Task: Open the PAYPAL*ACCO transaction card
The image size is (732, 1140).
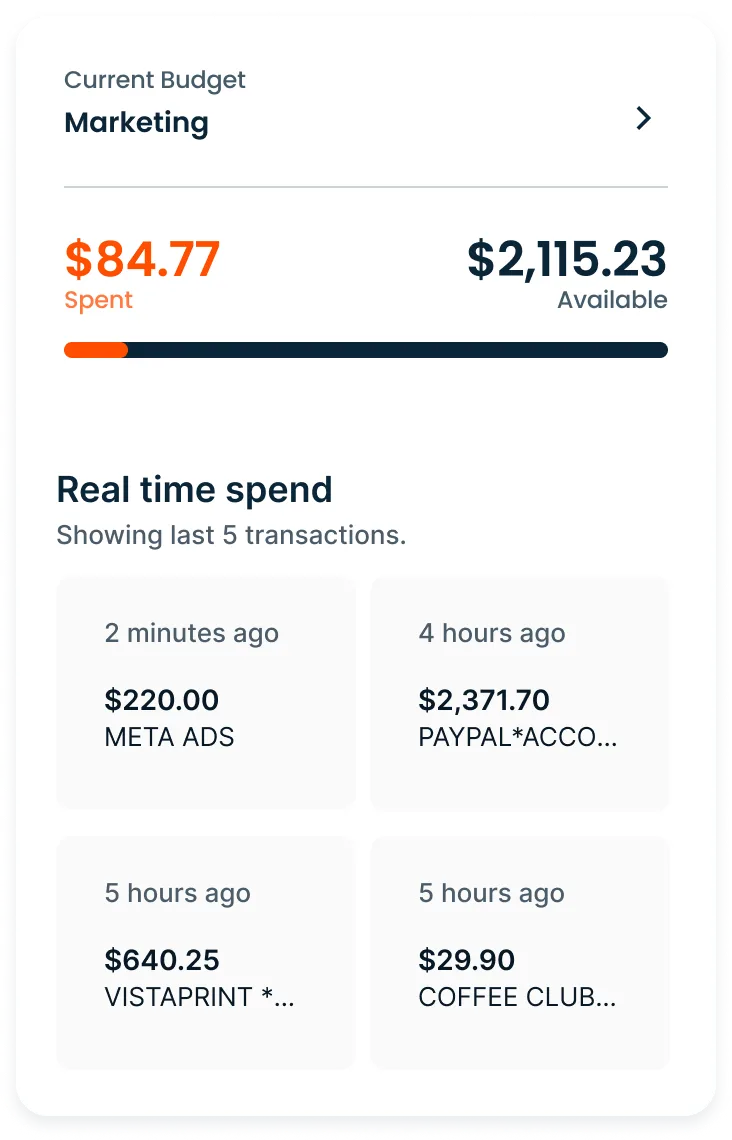Action: [x=519, y=692]
